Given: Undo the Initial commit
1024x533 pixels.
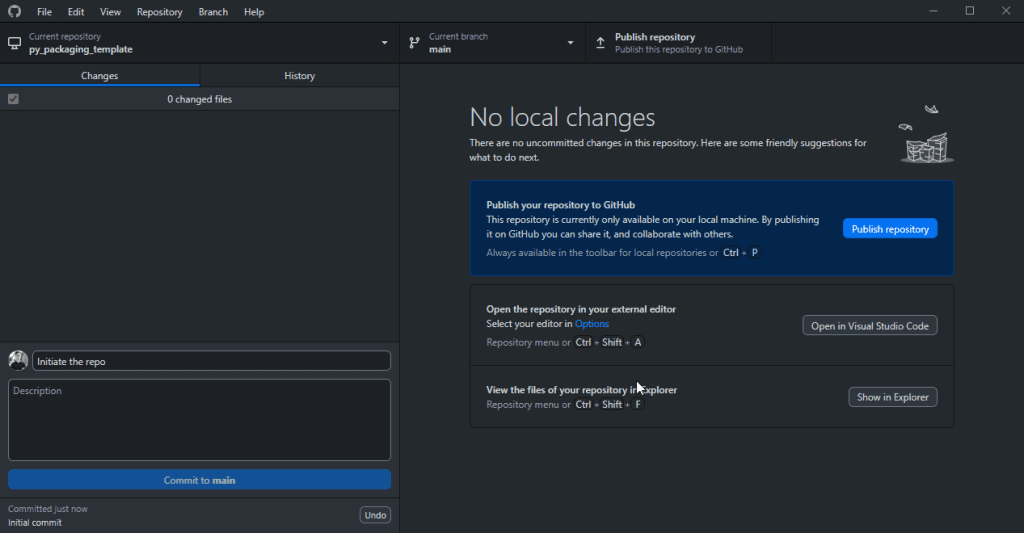Looking at the screenshot, I should click(375, 515).
